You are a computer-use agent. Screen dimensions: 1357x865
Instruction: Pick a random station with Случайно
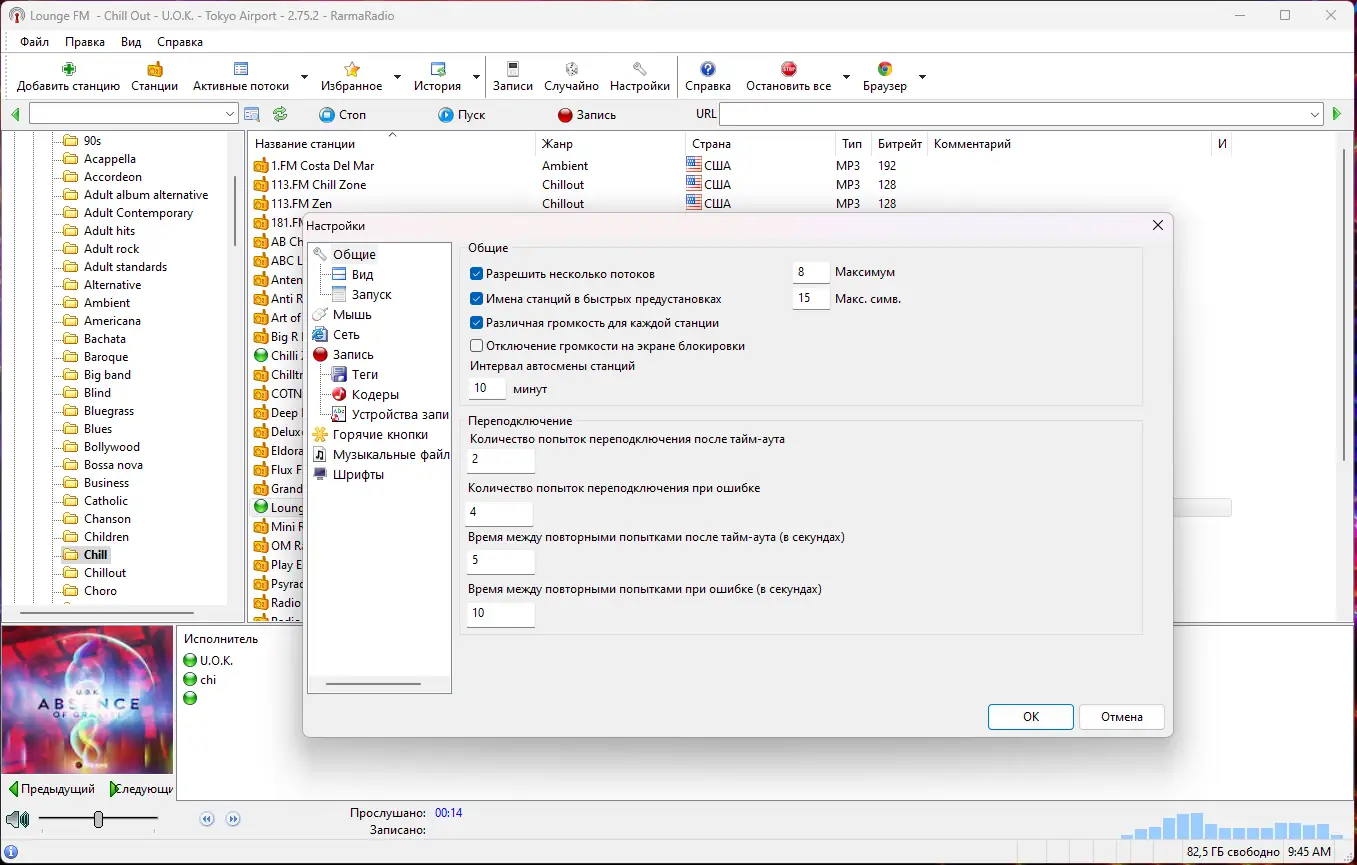pos(571,76)
